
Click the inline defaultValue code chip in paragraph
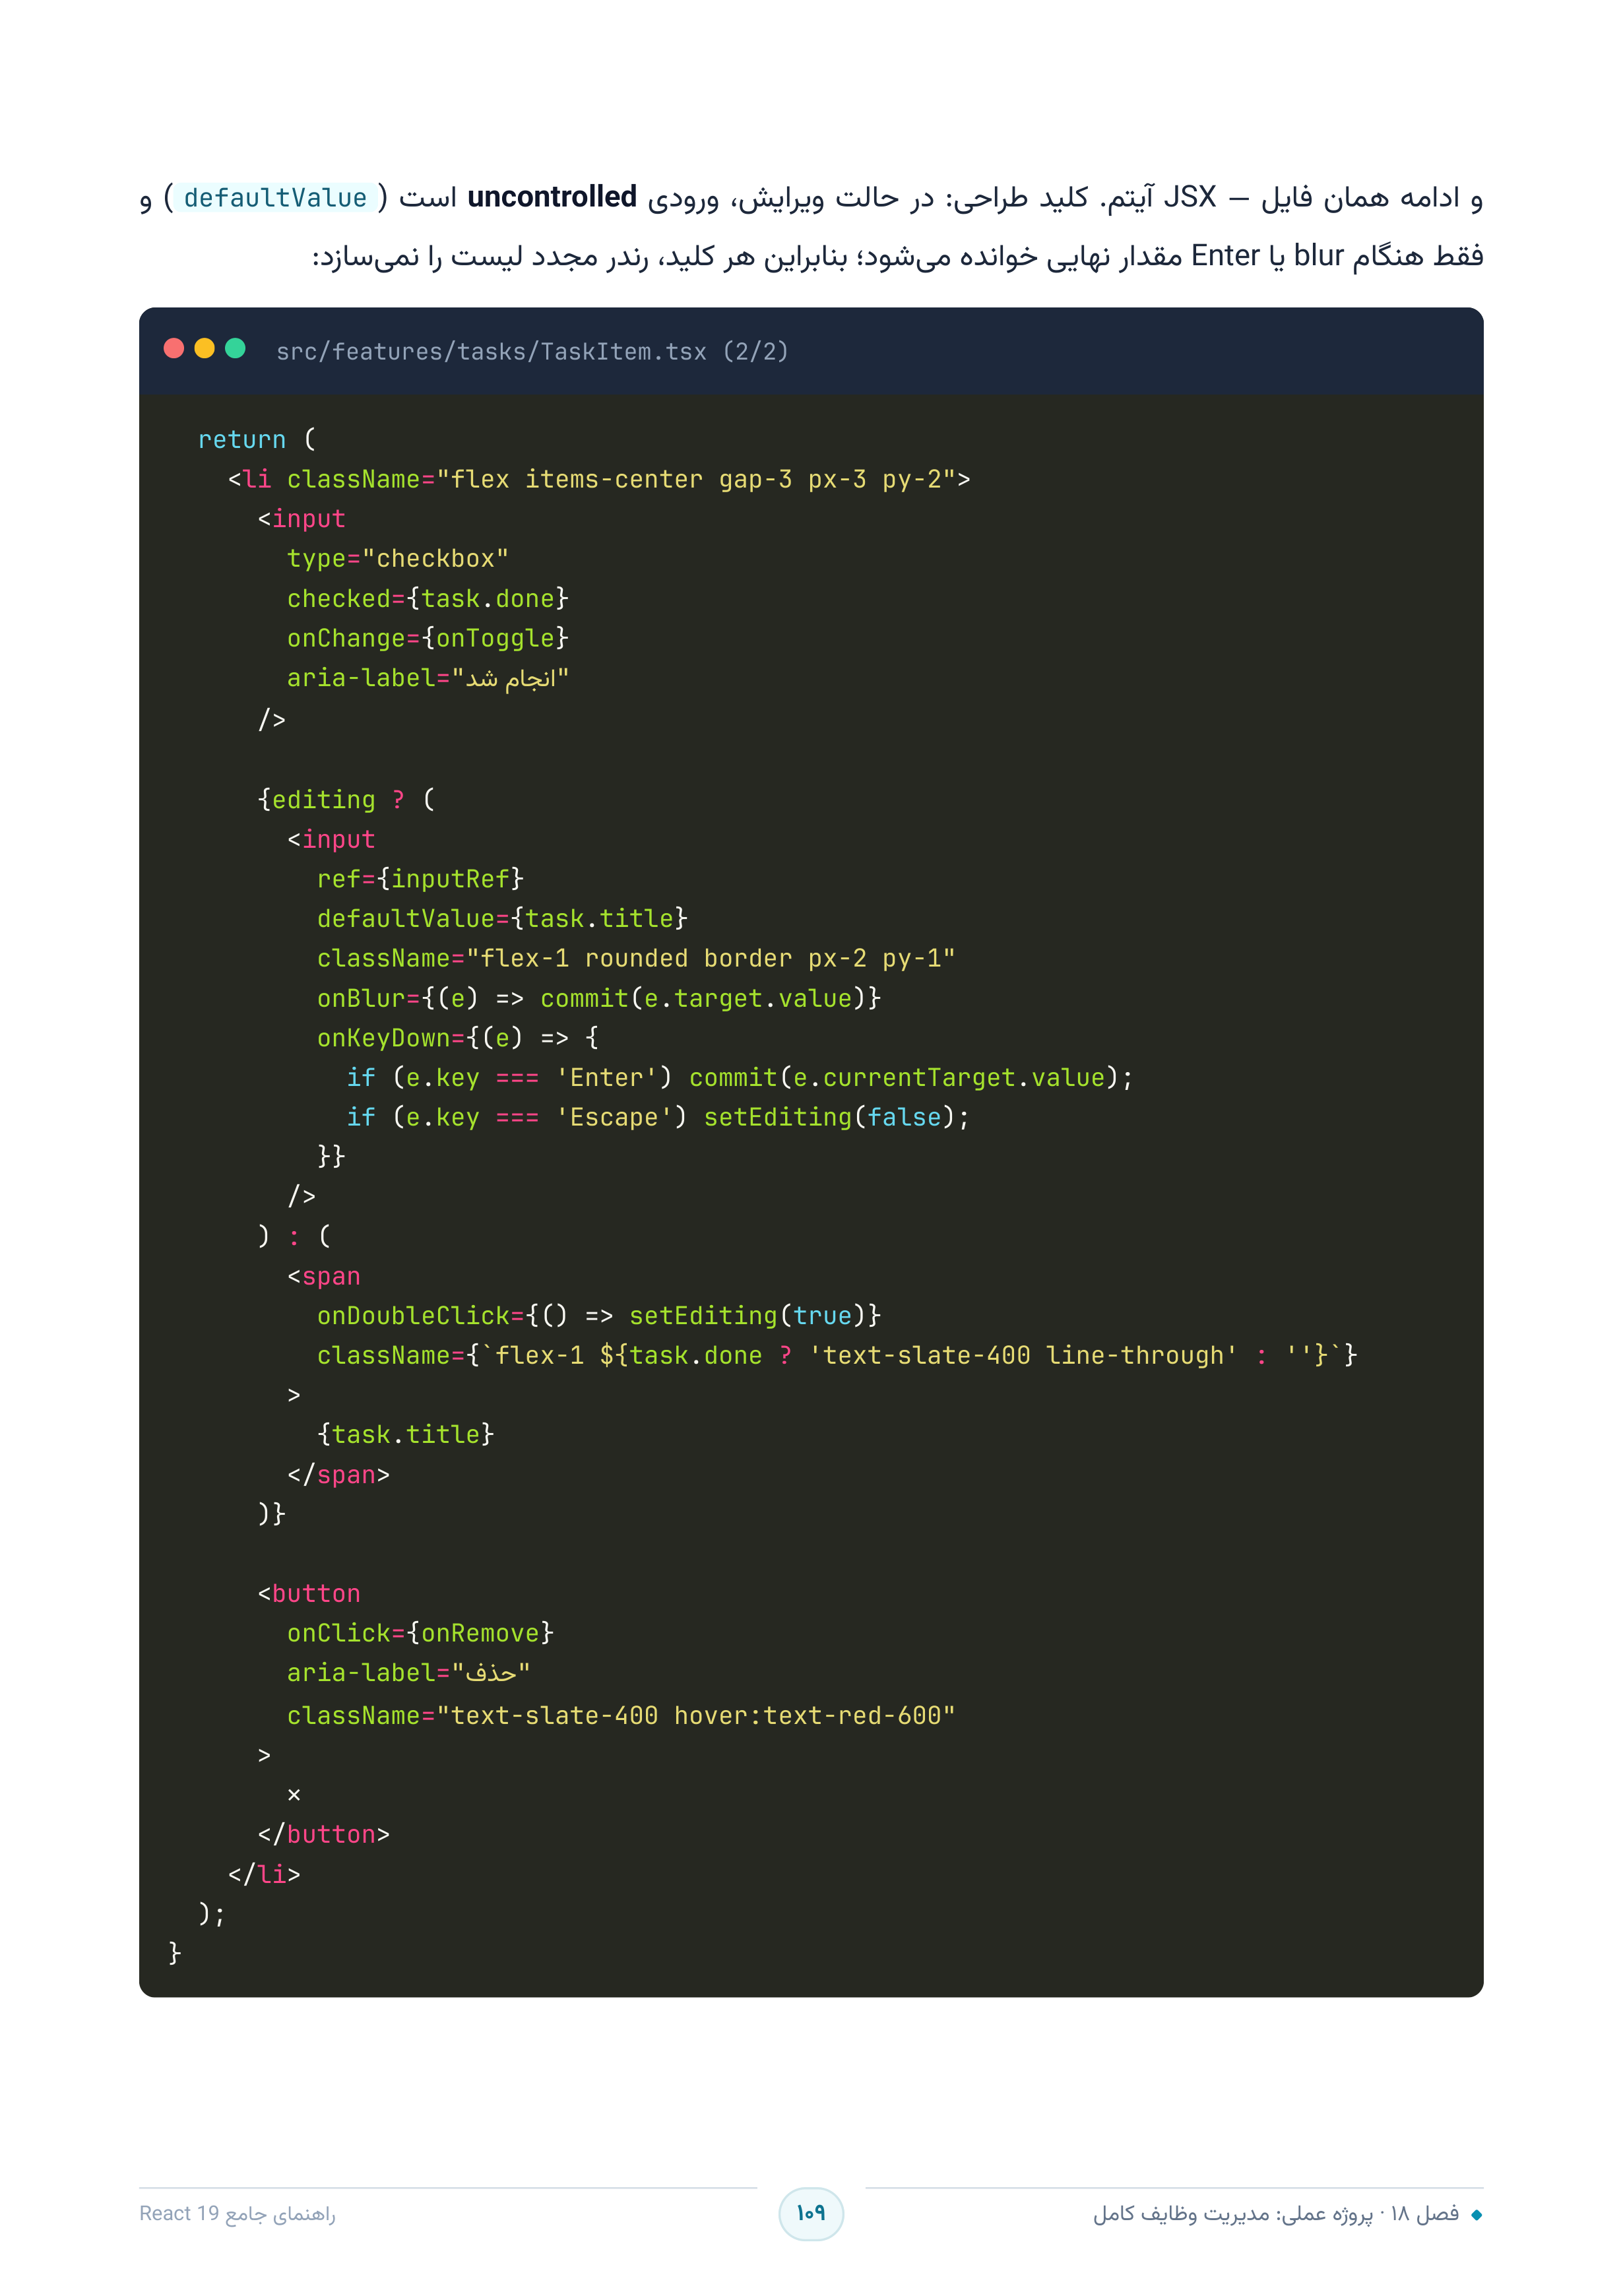click(275, 197)
